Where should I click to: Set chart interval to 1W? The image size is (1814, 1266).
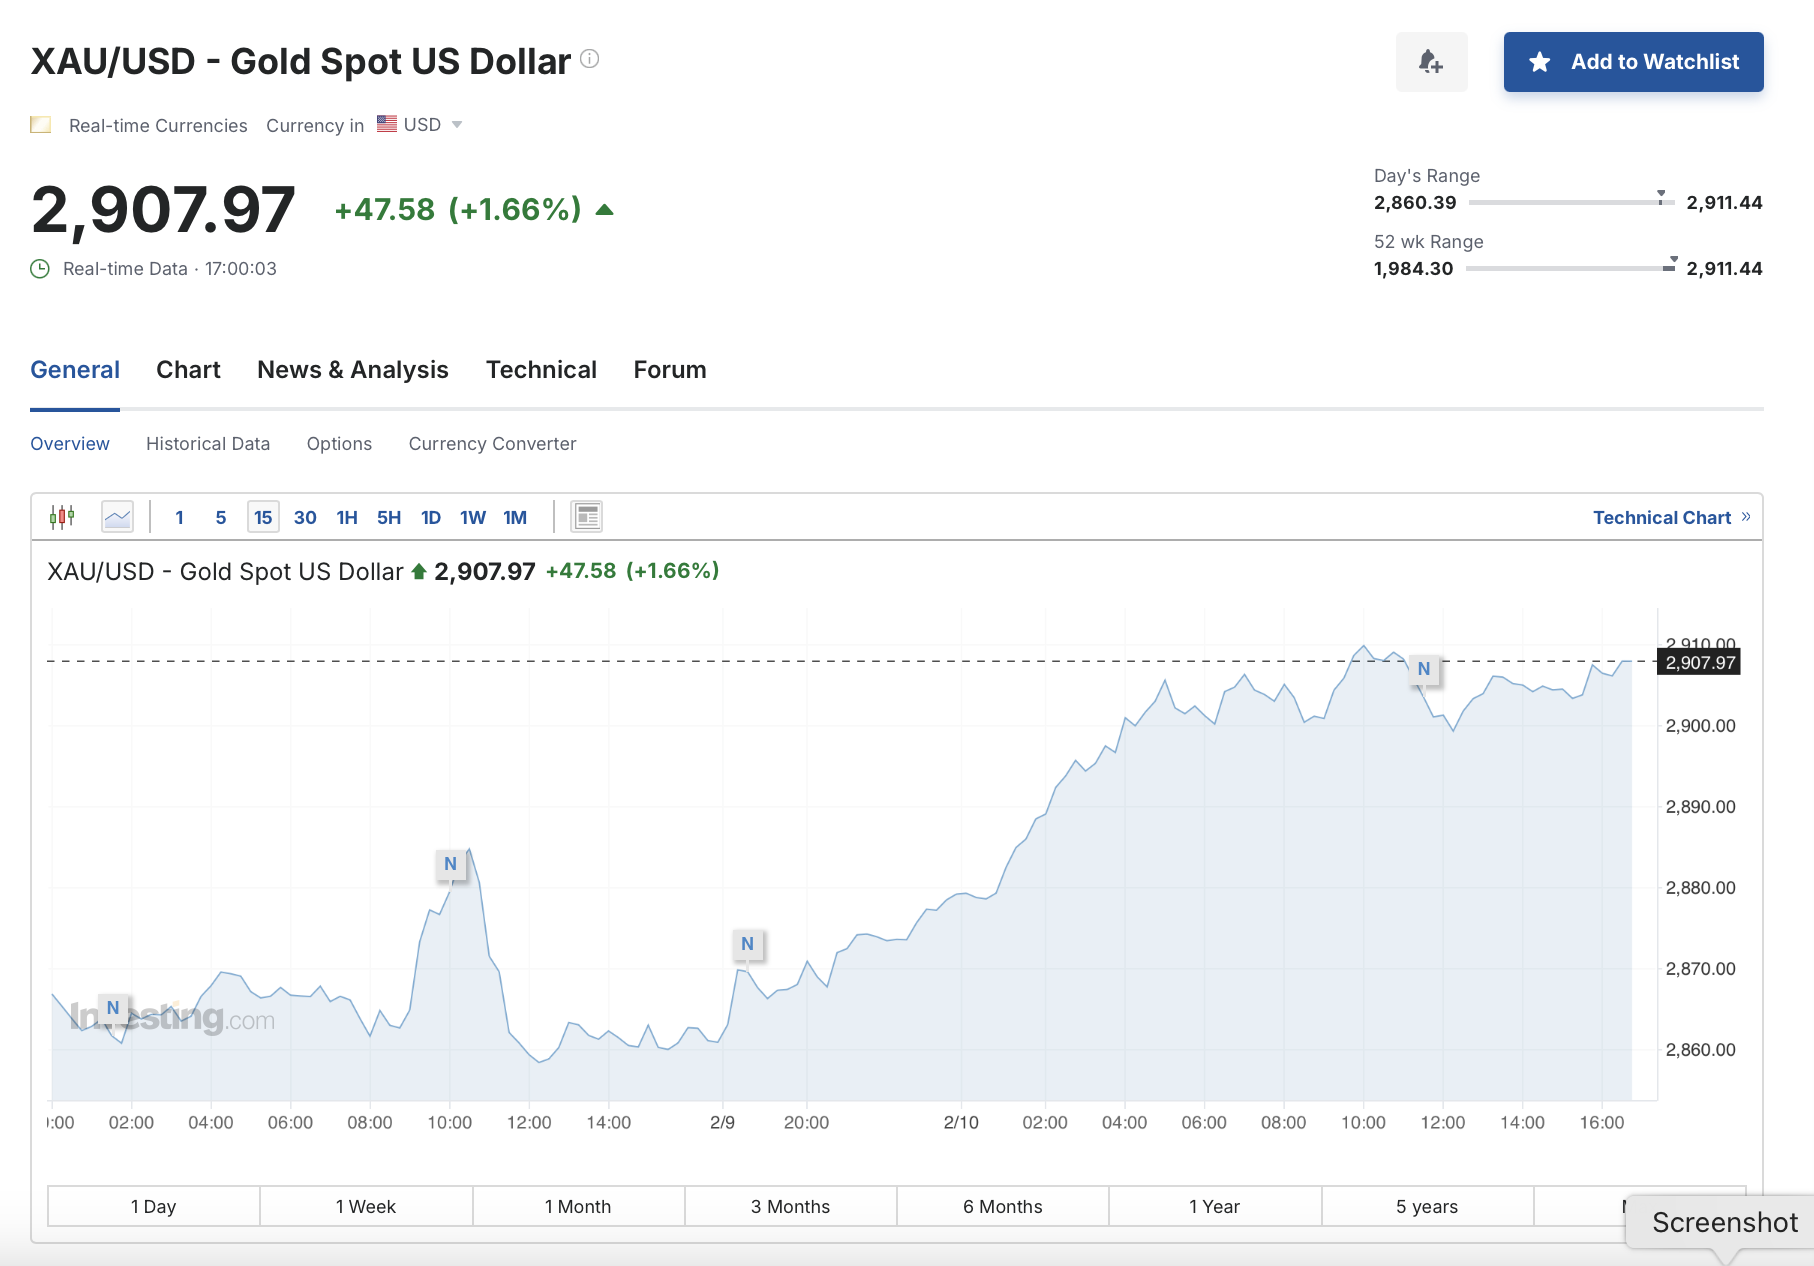coord(473,517)
